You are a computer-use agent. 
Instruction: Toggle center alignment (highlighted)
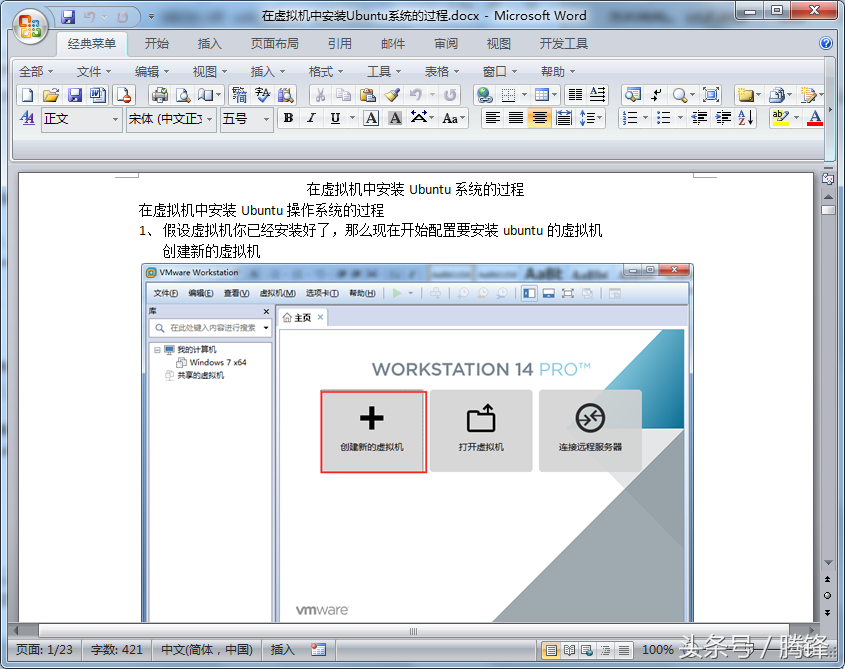pyautogui.click(x=539, y=118)
